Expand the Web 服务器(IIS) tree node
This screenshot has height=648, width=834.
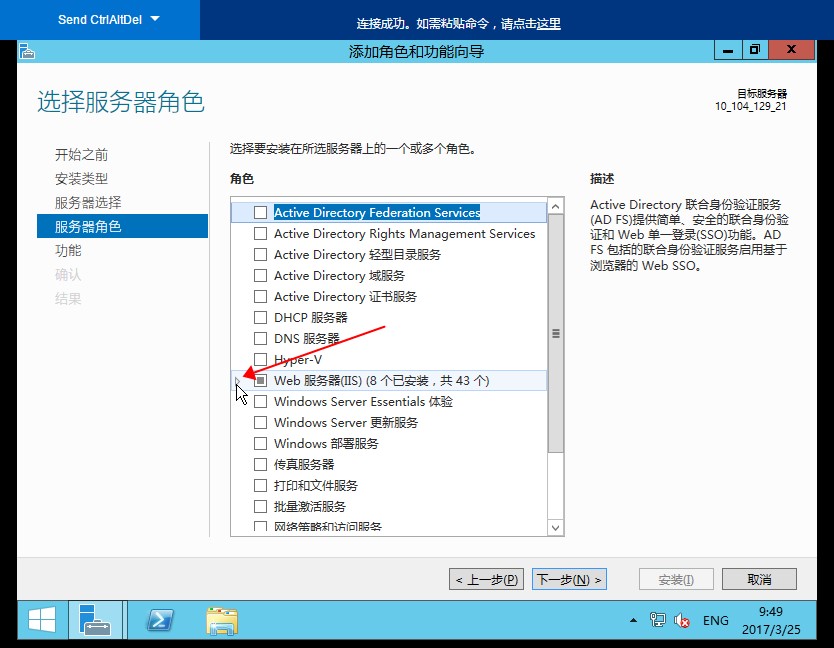coord(238,380)
